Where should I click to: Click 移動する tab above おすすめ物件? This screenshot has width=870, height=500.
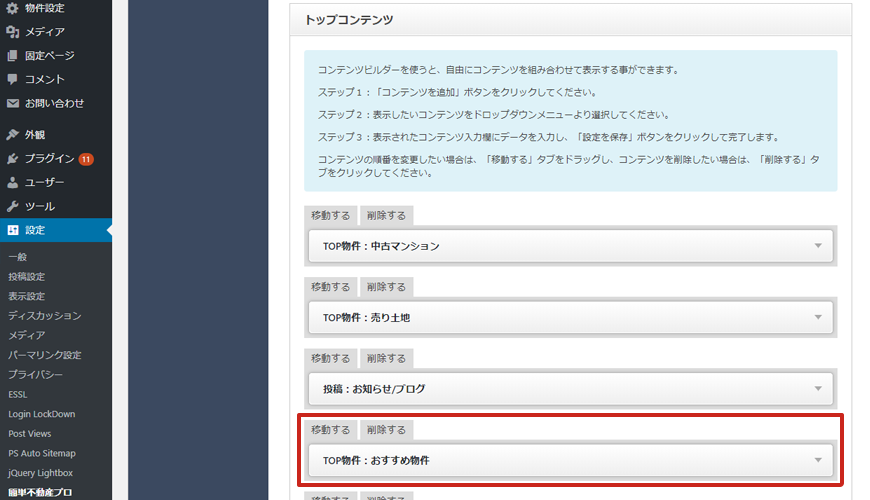(x=330, y=430)
